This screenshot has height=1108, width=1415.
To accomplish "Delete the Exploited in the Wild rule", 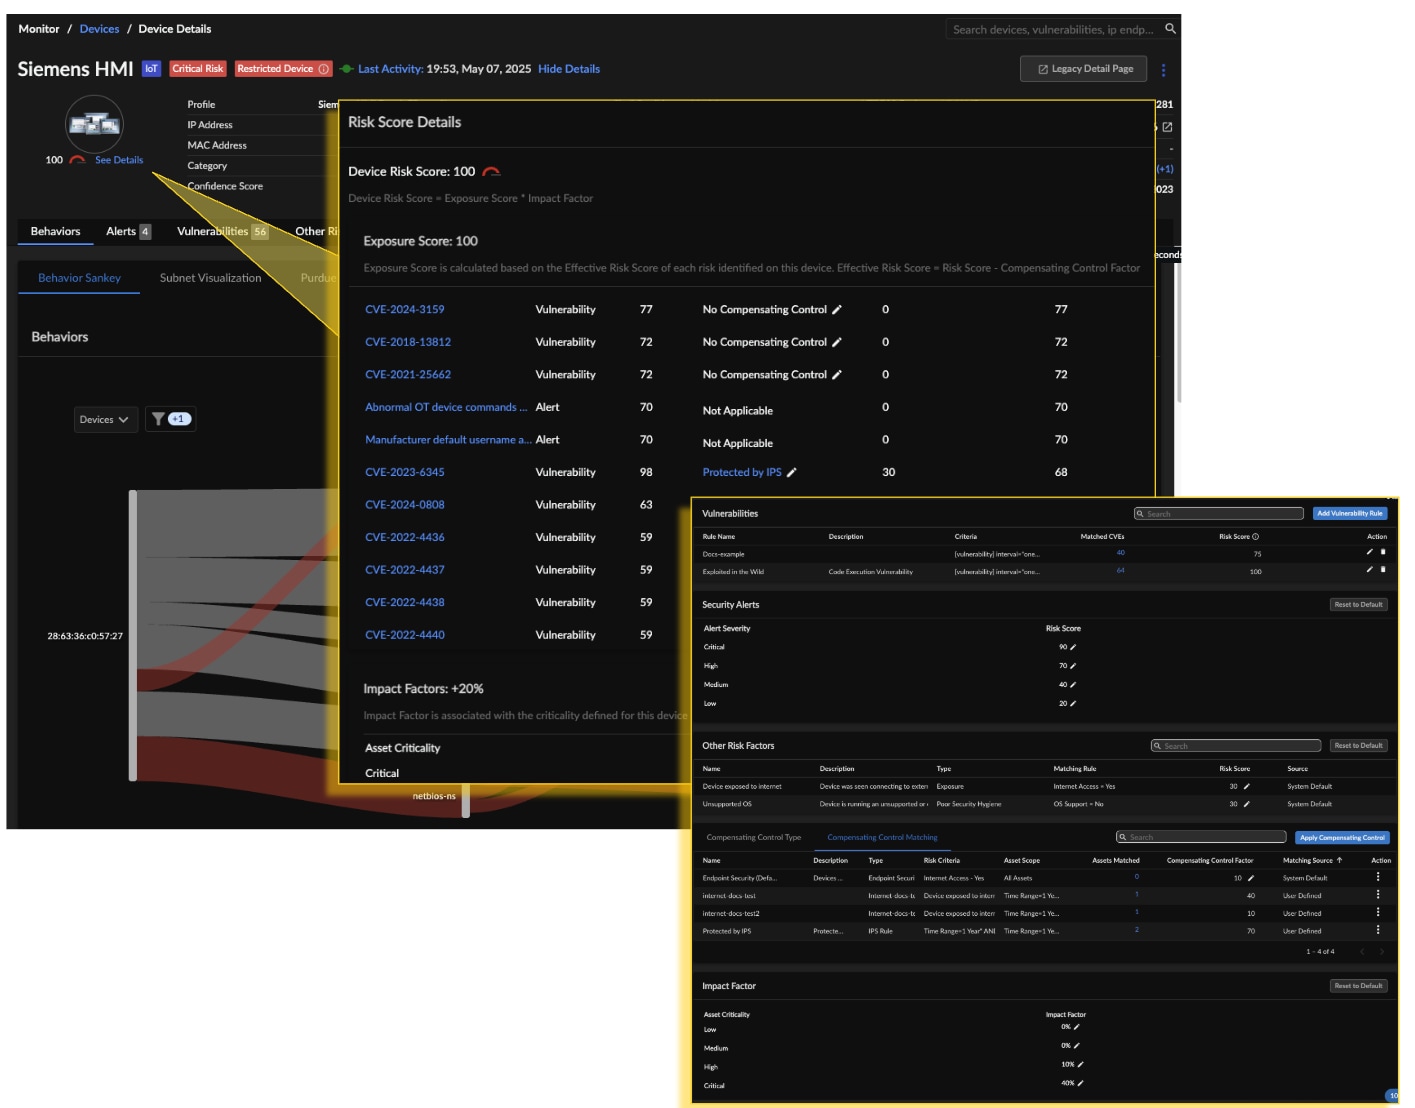I will pyautogui.click(x=1383, y=569).
